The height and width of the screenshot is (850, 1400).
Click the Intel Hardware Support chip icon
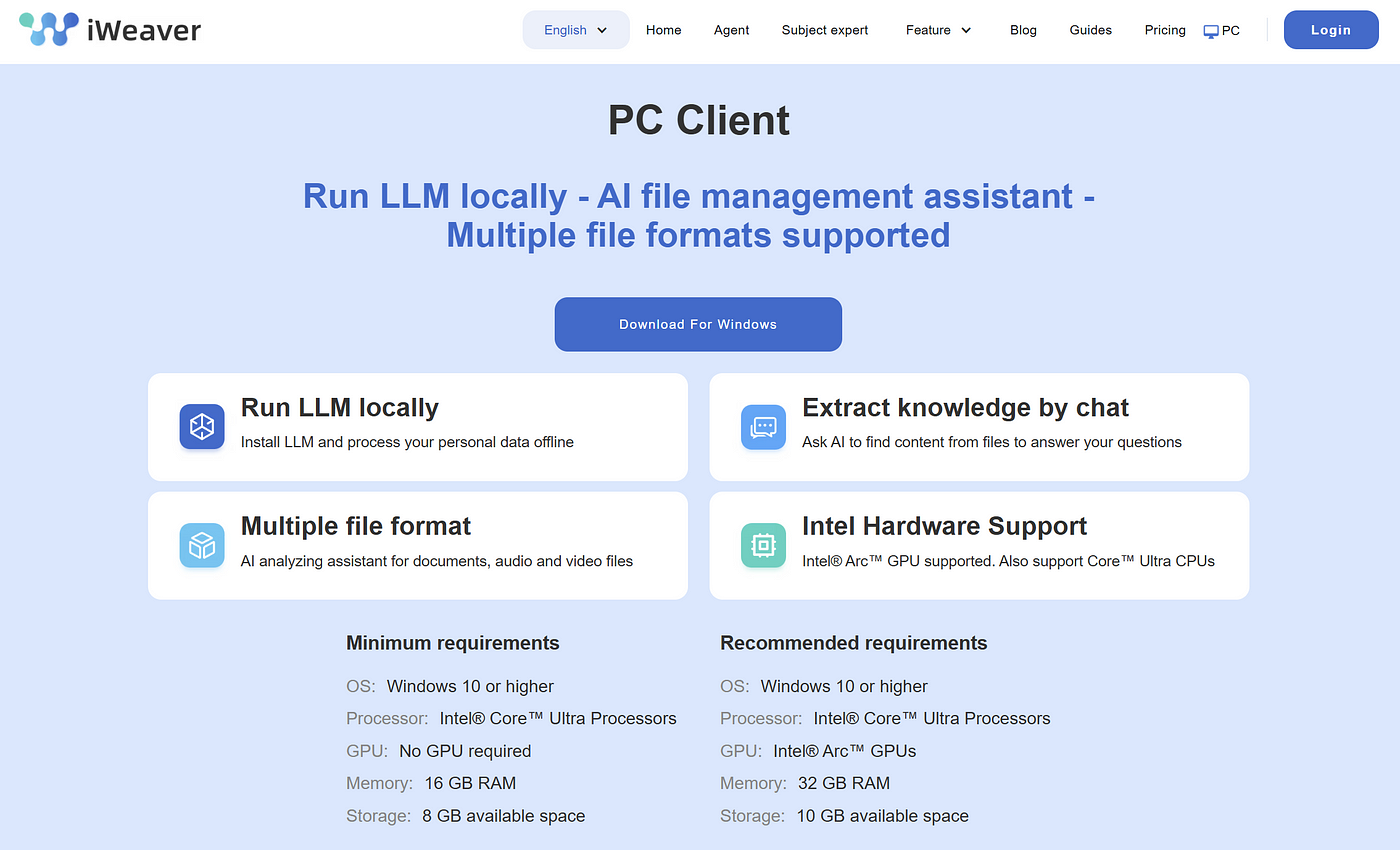click(763, 545)
